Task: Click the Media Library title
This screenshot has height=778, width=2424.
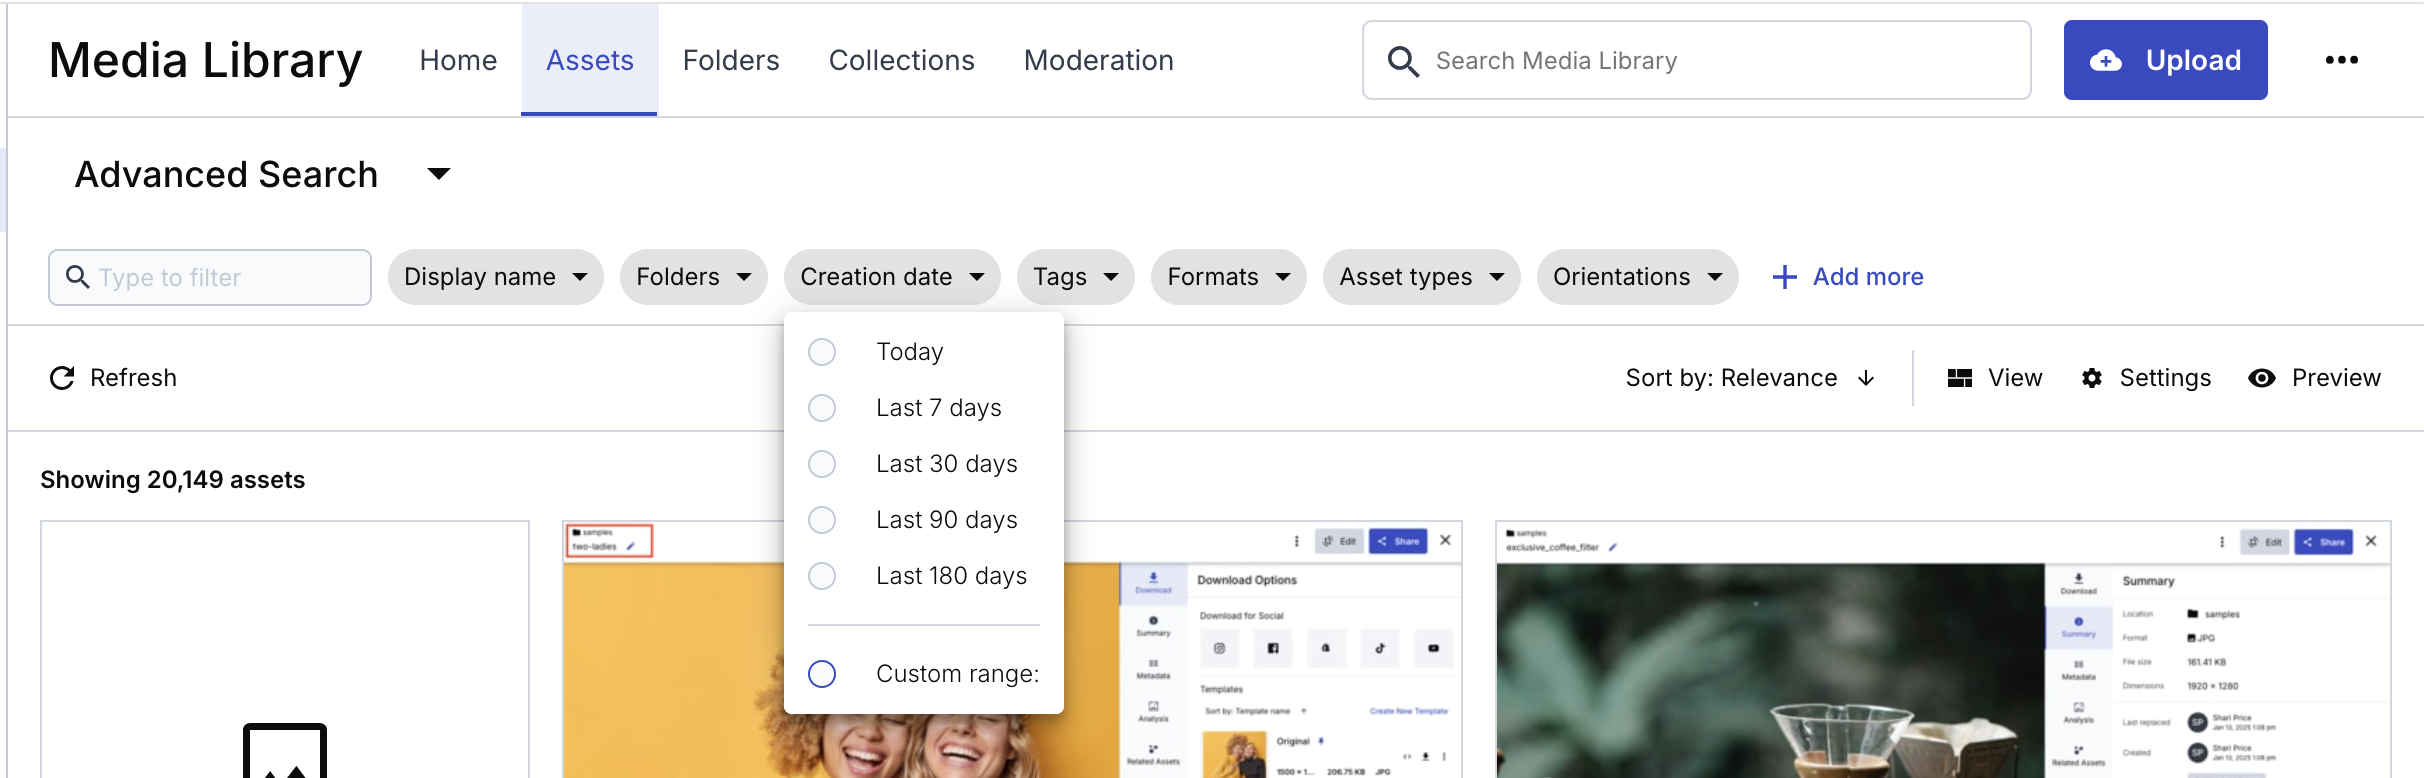Action: click(x=206, y=60)
